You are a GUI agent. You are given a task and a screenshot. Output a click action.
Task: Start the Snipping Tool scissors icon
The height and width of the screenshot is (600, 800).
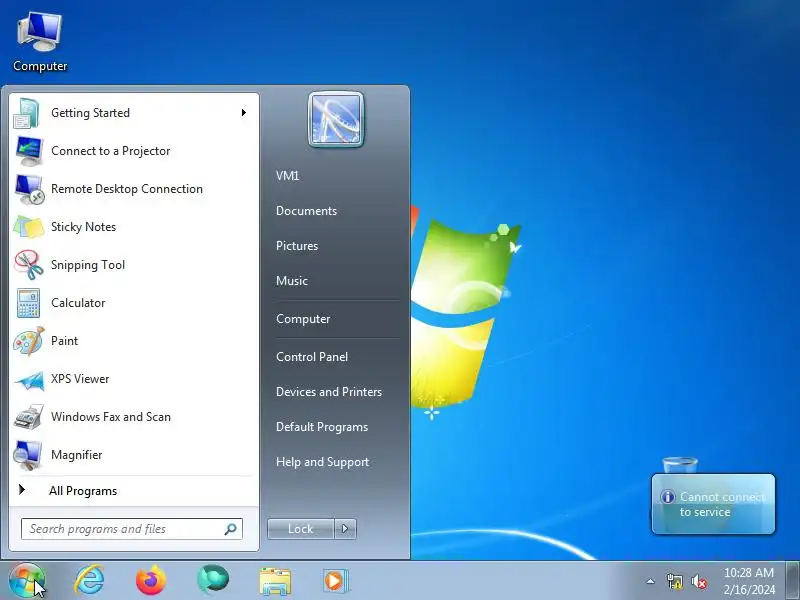click(x=29, y=265)
